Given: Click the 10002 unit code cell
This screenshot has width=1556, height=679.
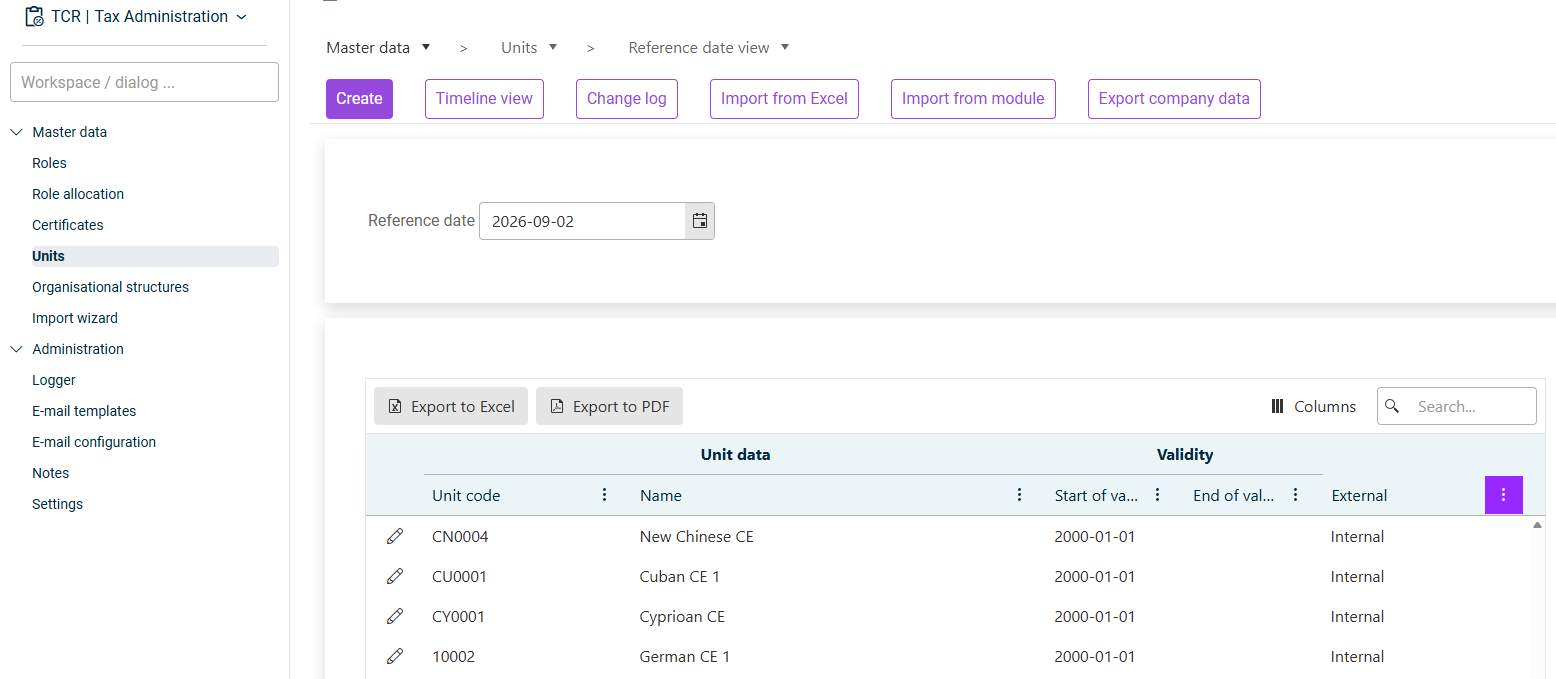Looking at the screenshot, I should (453, 657).
